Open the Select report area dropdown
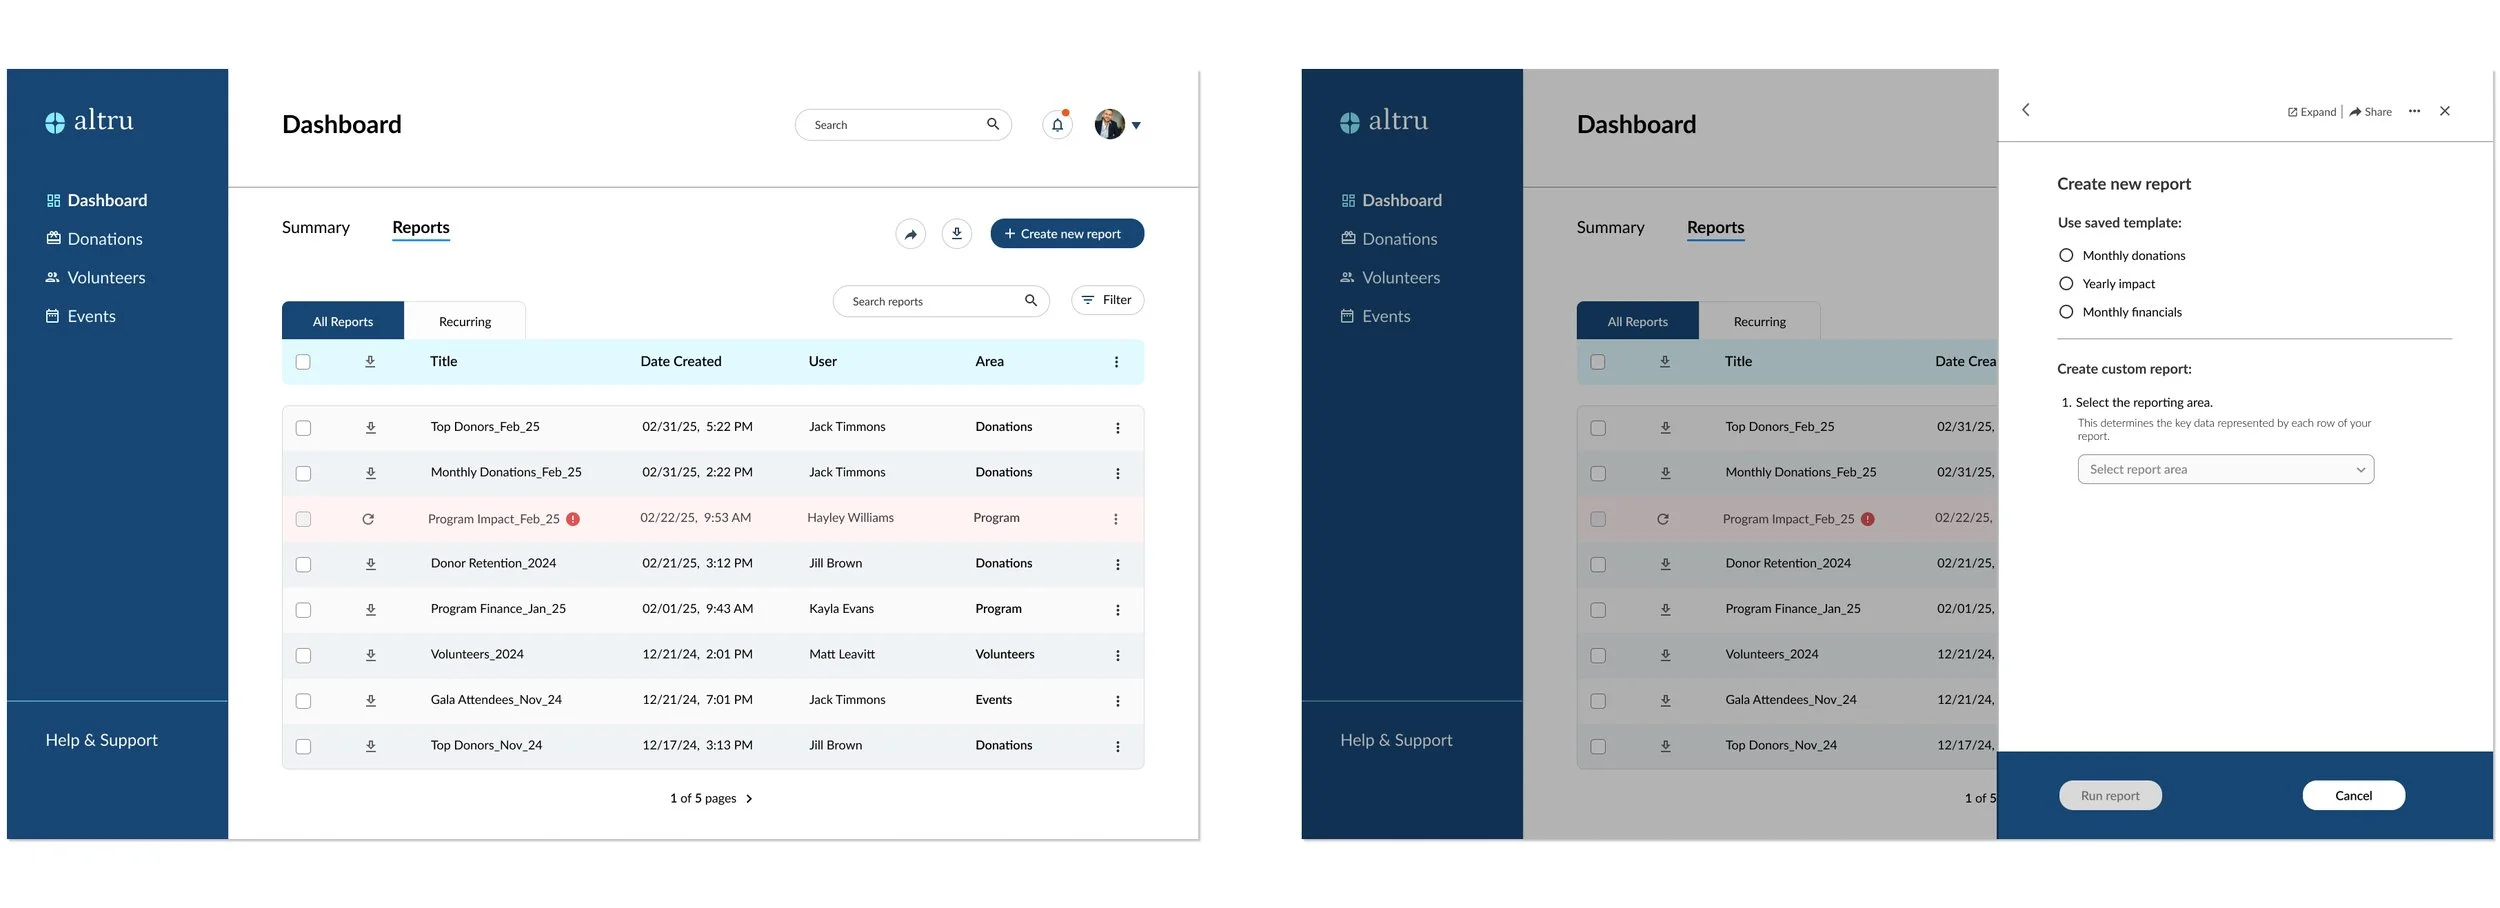Image resolution: width=2500 pixels, height=908 pixels. (x=2225, y=469)
